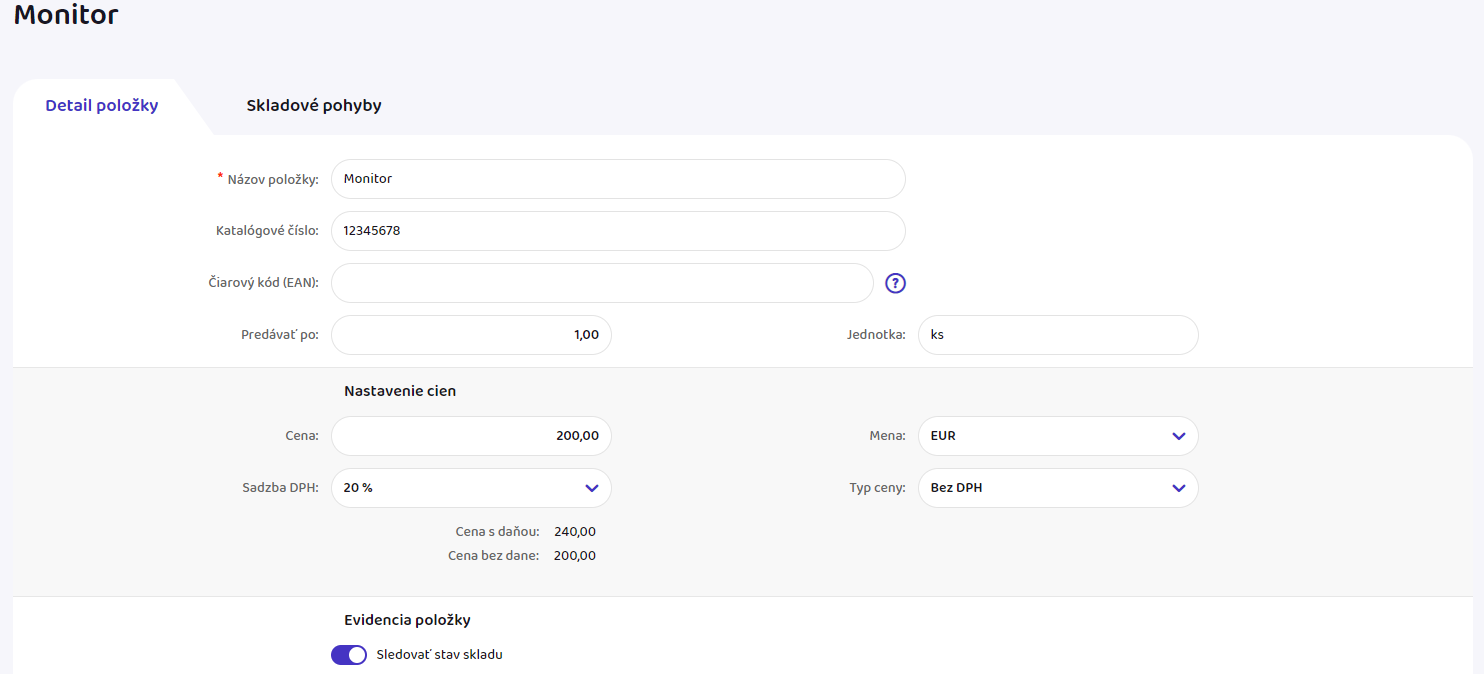Viewport: 1484px width, 674px height.
Task: Click the Jednotka field containing ks
Action: coord(1057,335)
